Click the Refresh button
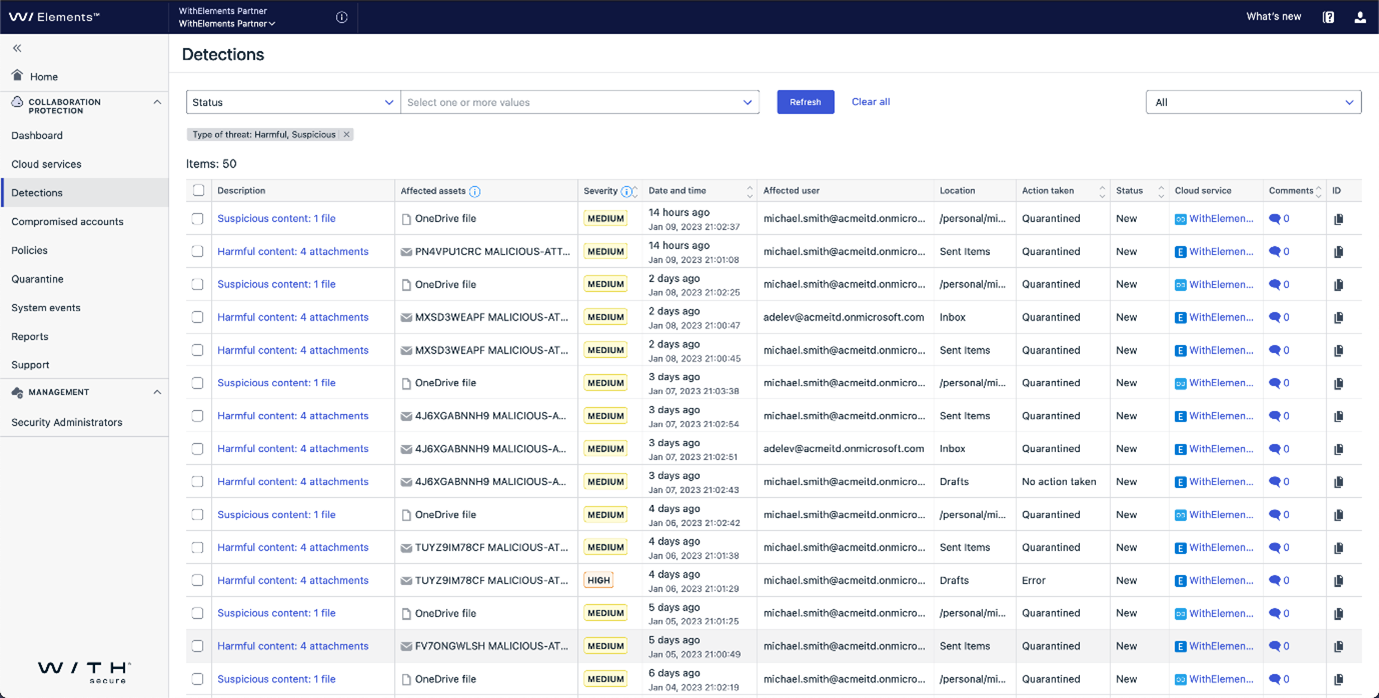The height and width of the screenshot is (698, 1379). [806, 102]
